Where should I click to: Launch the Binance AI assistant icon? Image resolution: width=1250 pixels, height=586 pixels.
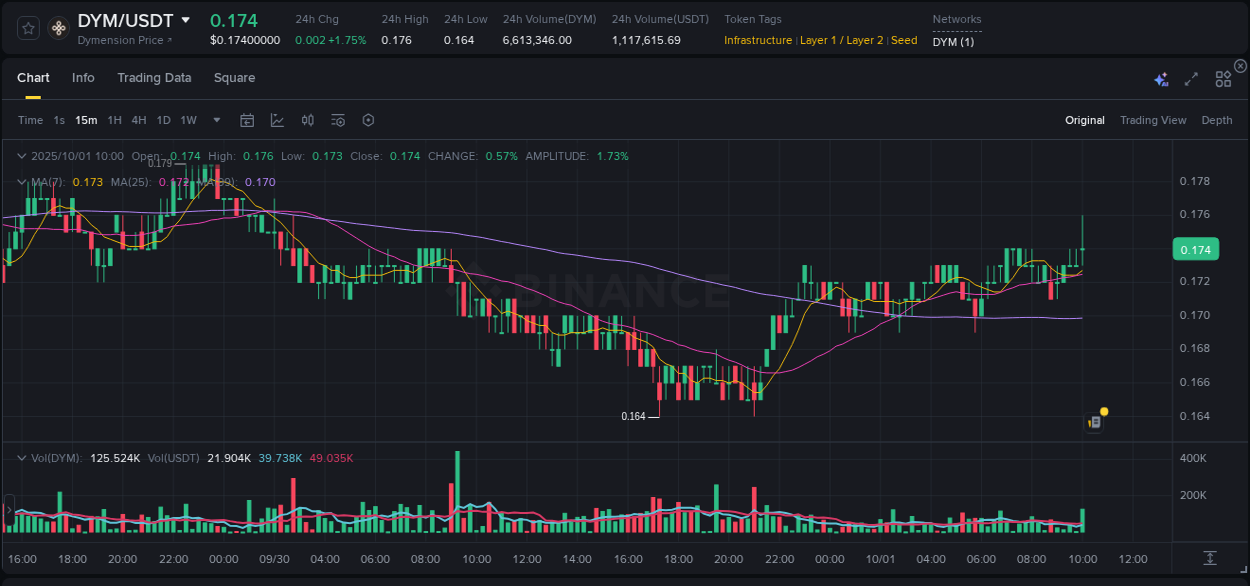(1161, 79)
